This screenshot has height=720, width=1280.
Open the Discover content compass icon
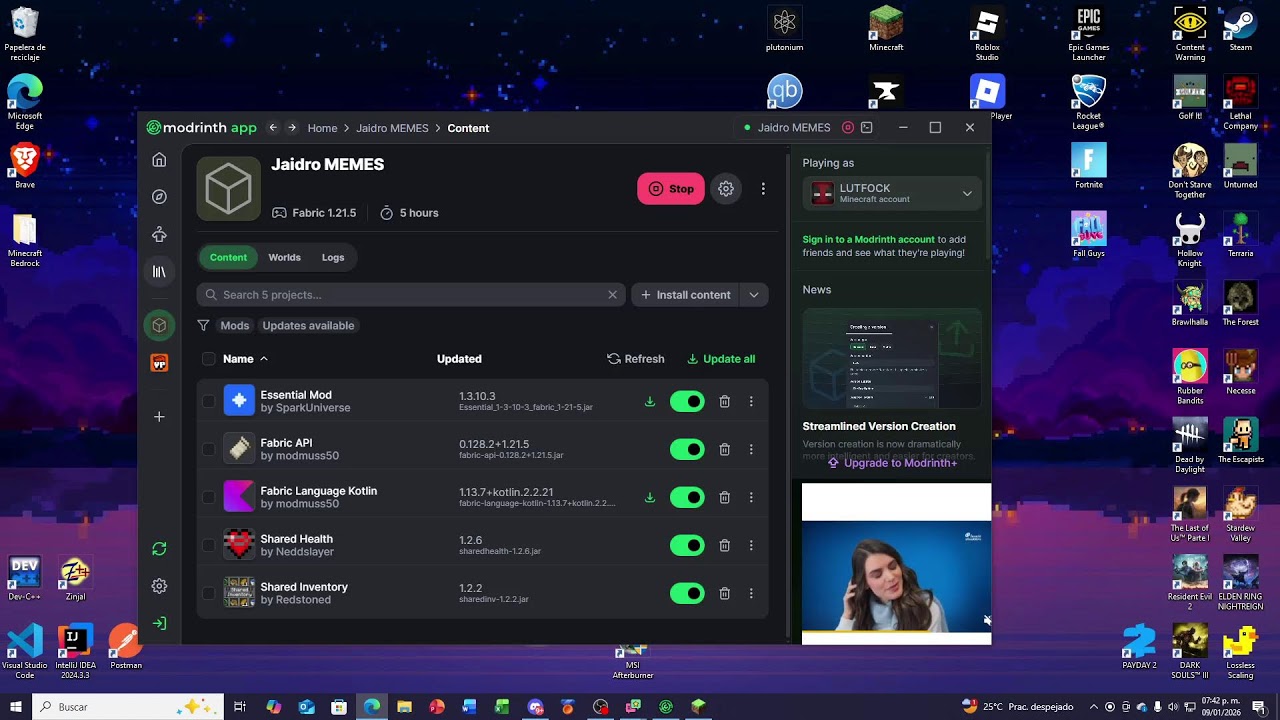click(x=159, y=197)
